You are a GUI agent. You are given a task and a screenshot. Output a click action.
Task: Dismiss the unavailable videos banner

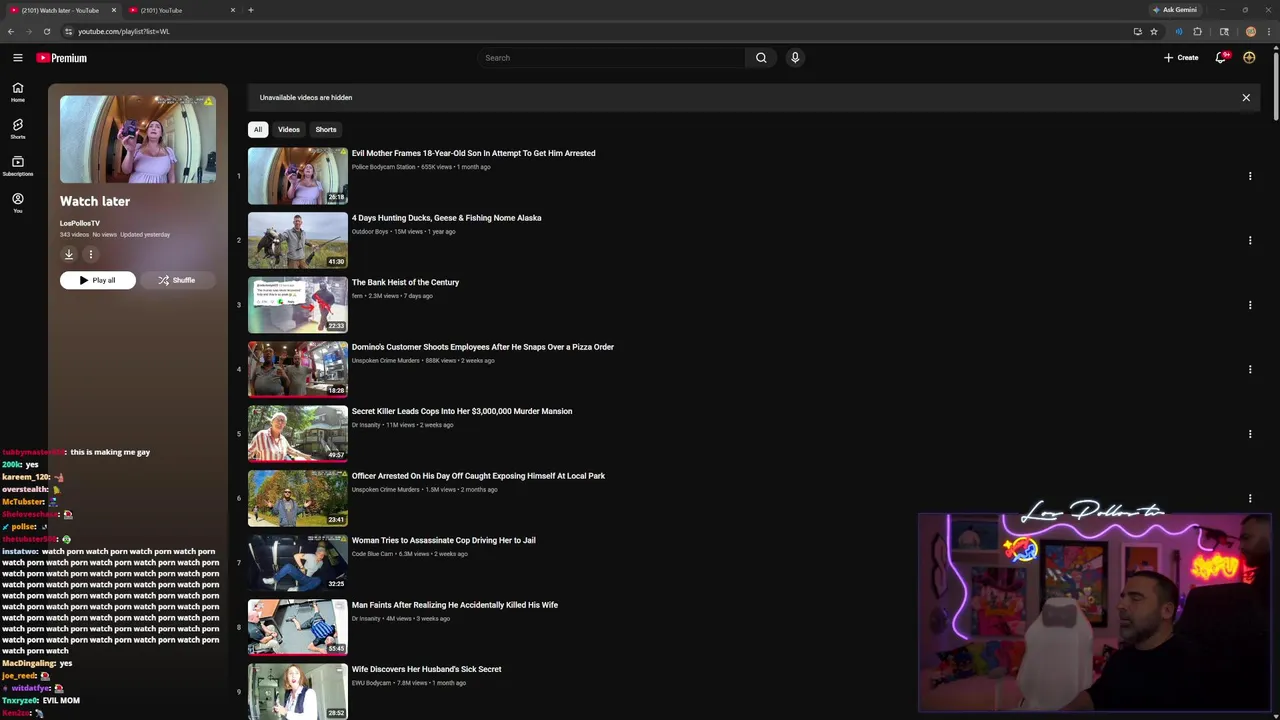pyautogui.click(x=1246, y=98)
